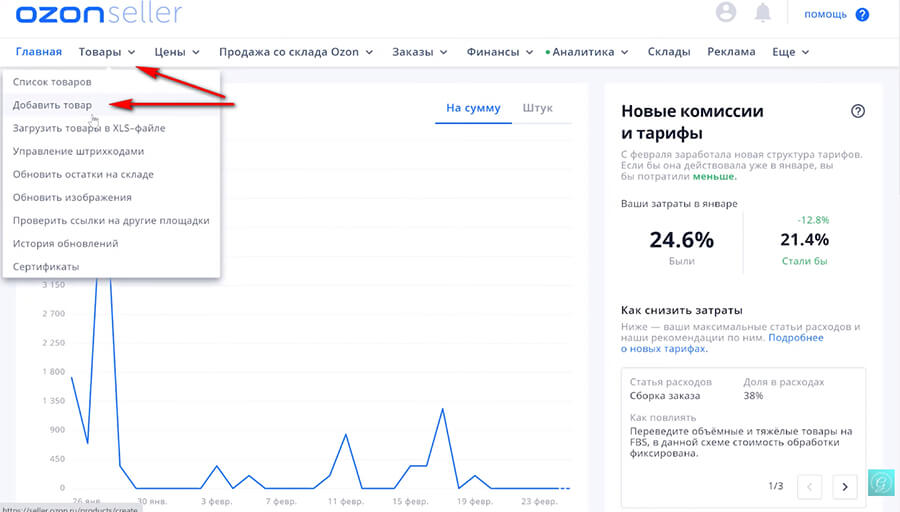This screenshot has height=512, width=900.
Task: Open the Финансы dropdown in navigation
Action: pos(500,52)
